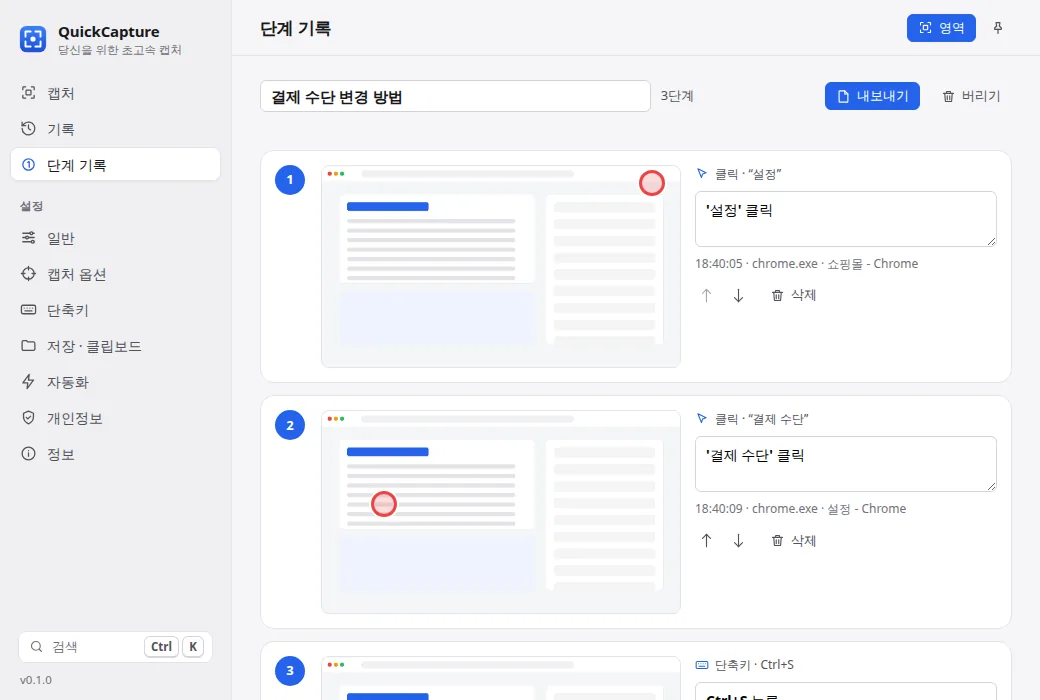Move step 2 '결제 수단' up arrow
This screenshot has height=700, width=1040.
tap(706, 541)
